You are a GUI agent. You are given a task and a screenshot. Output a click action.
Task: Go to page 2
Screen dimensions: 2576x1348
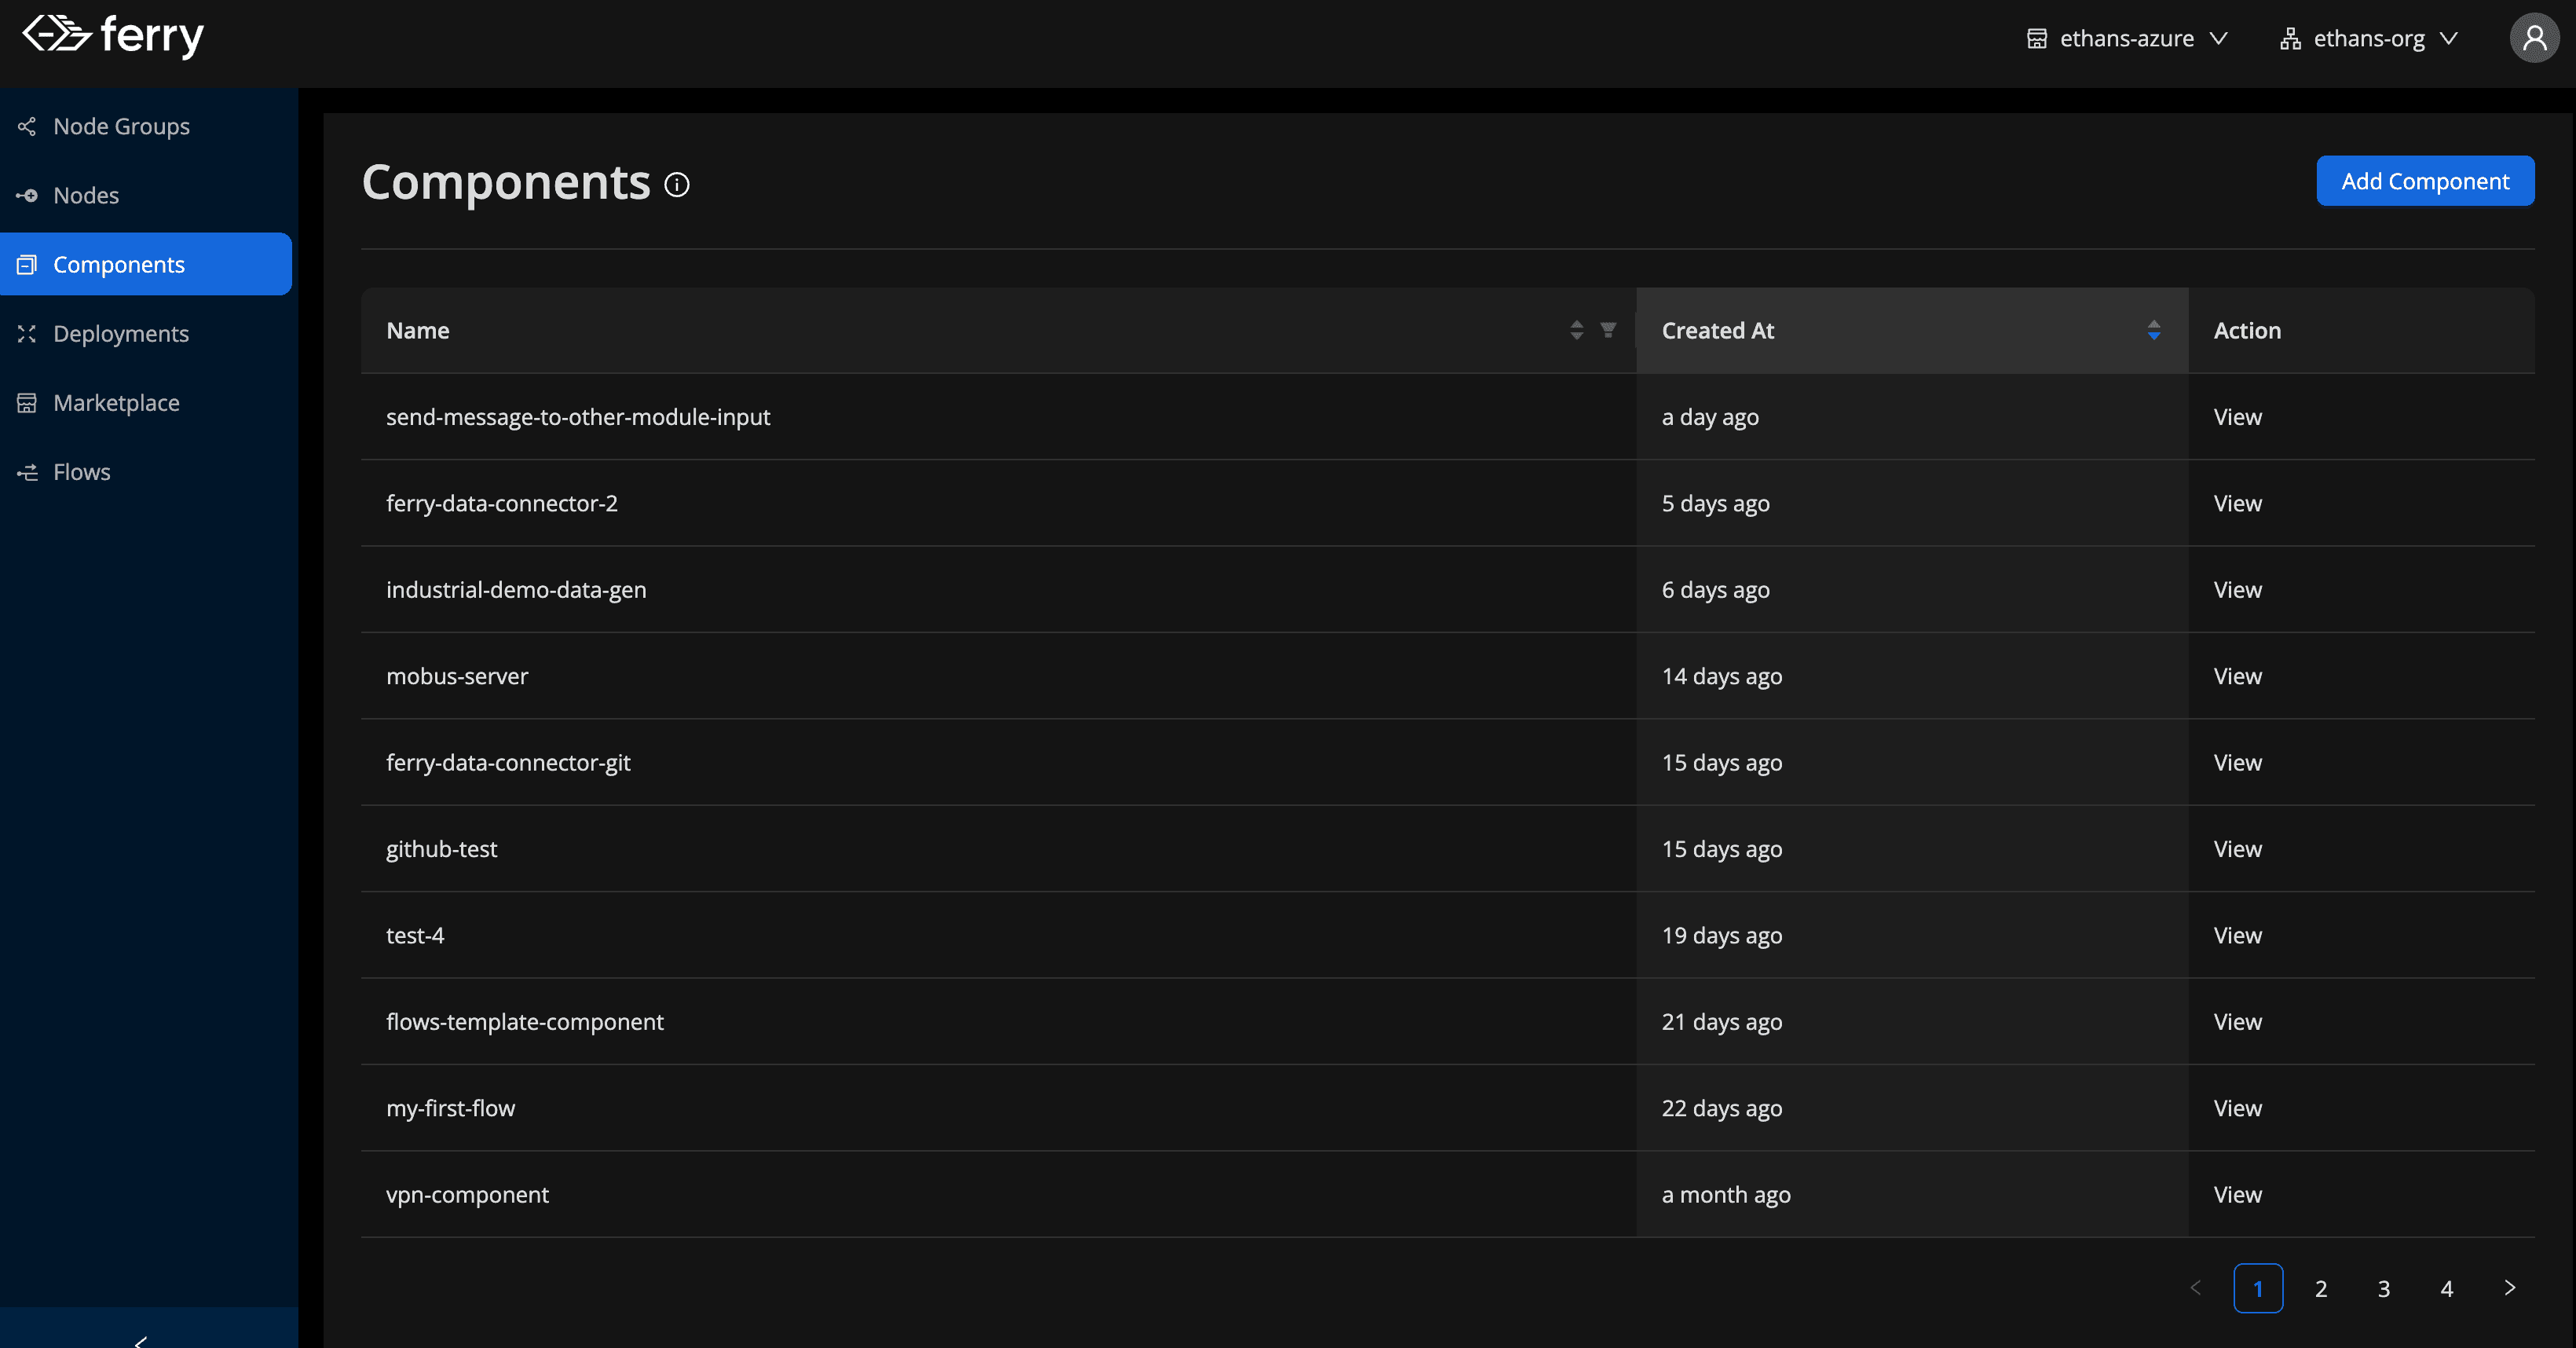pos(2321,1288)
